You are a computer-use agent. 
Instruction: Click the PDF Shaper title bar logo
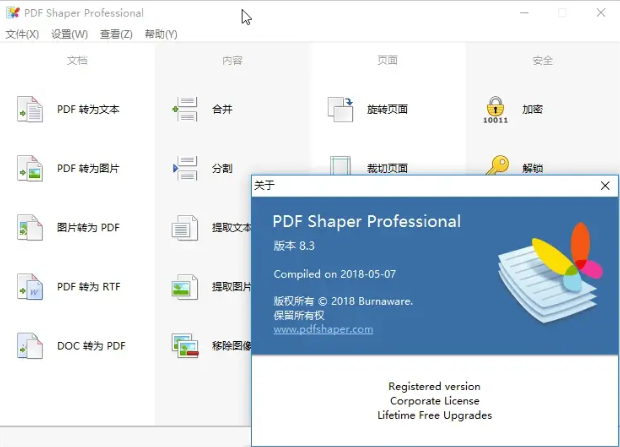(x=13, y=13)
